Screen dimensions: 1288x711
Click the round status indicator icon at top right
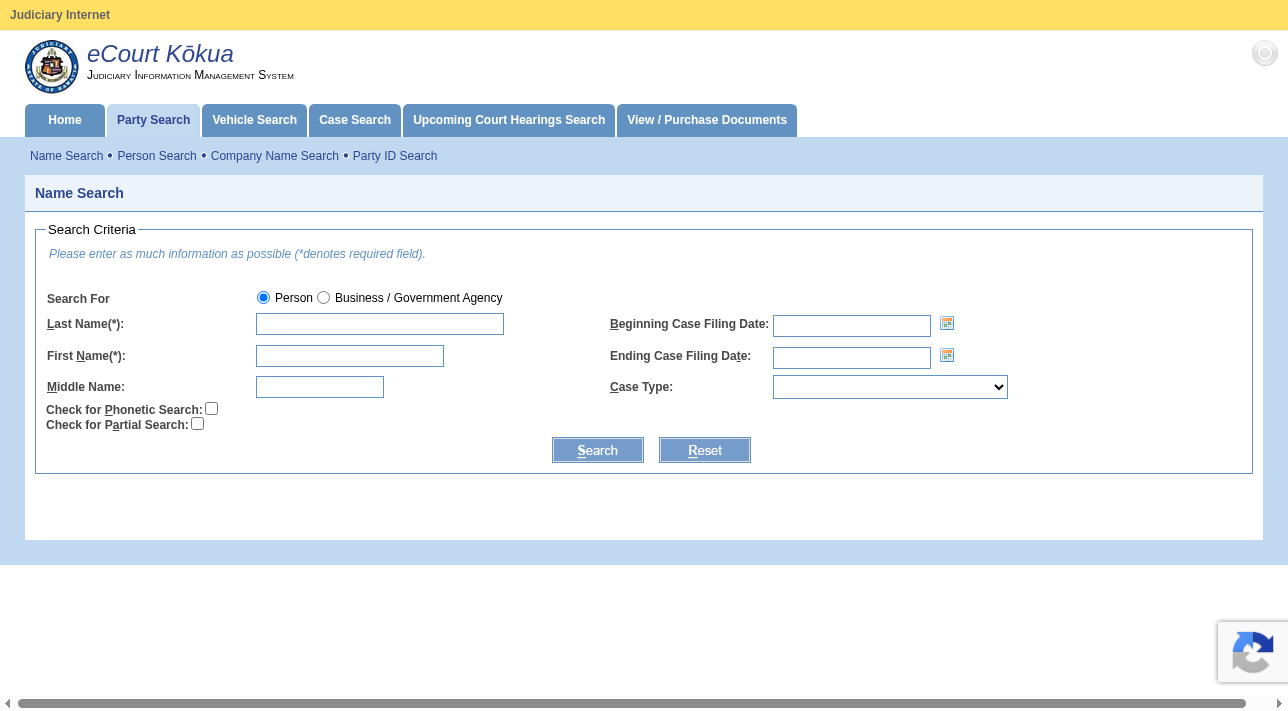tap(1265, 53)
